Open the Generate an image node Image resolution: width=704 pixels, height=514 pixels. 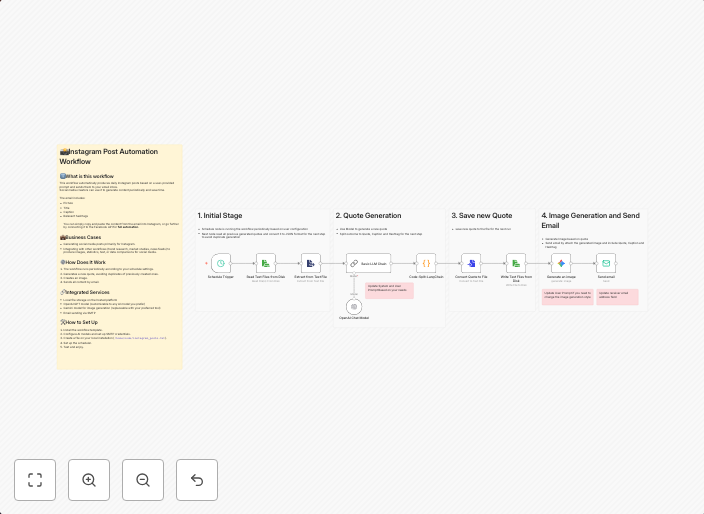561,263
